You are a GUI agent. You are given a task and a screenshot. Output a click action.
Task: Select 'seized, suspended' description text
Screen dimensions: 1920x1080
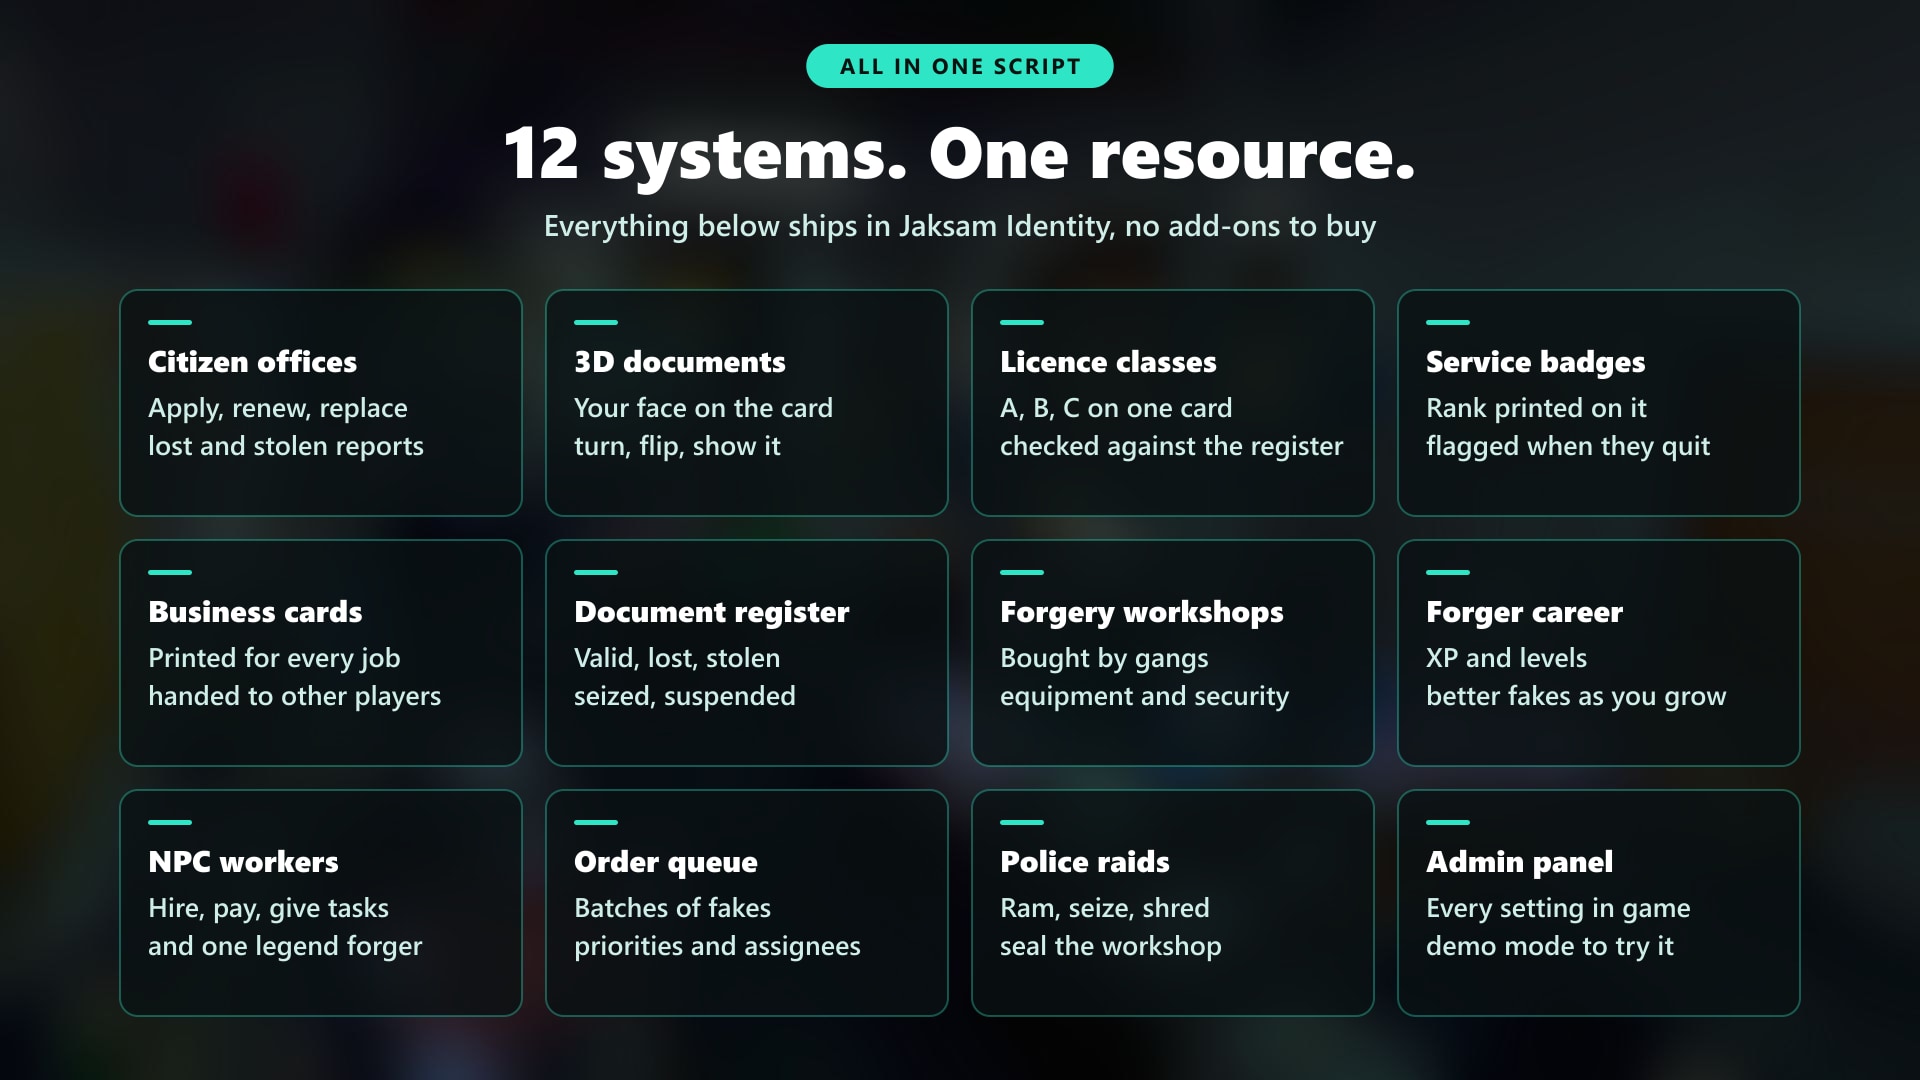(x=684, y=696)
